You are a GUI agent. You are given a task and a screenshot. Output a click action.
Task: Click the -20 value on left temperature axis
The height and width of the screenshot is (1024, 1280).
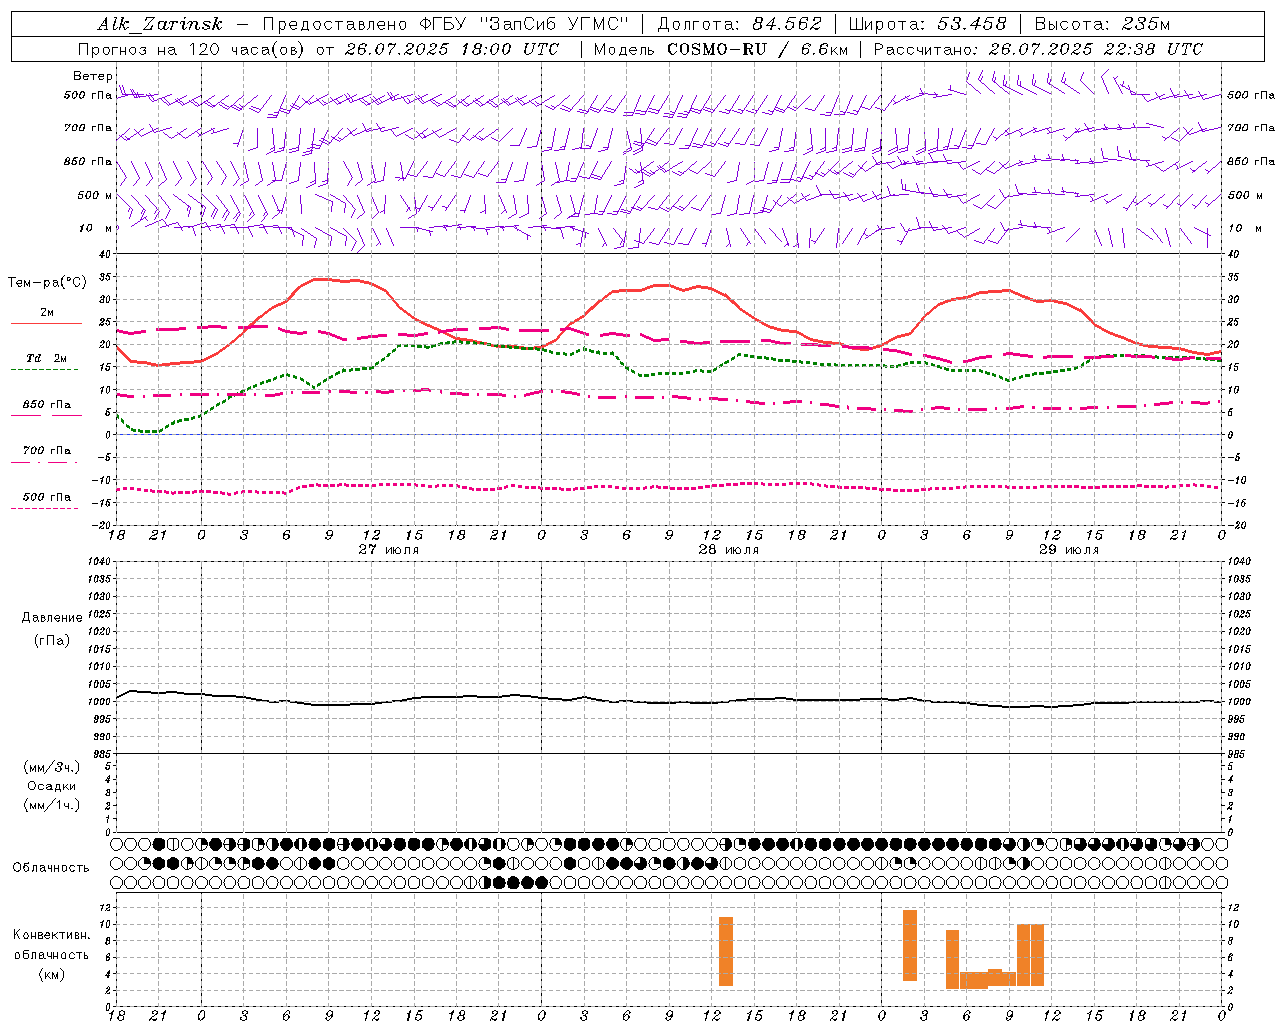tap(103, 525)
